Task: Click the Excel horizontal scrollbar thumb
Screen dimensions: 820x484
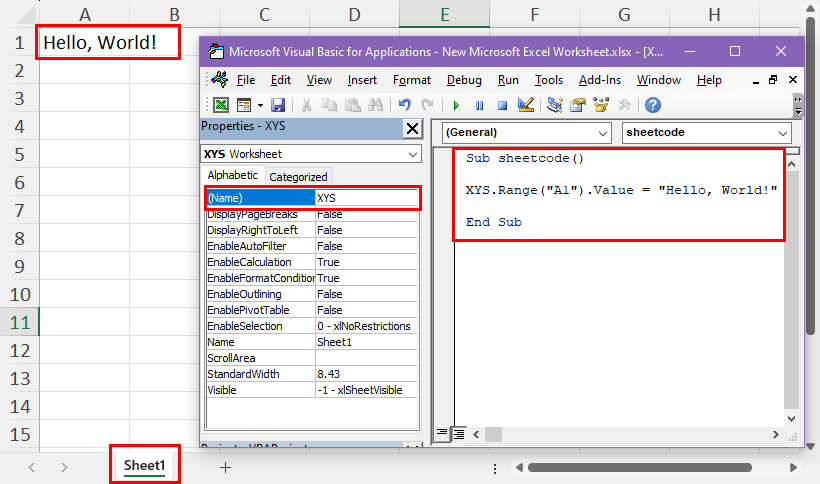Action: [640, 467]
